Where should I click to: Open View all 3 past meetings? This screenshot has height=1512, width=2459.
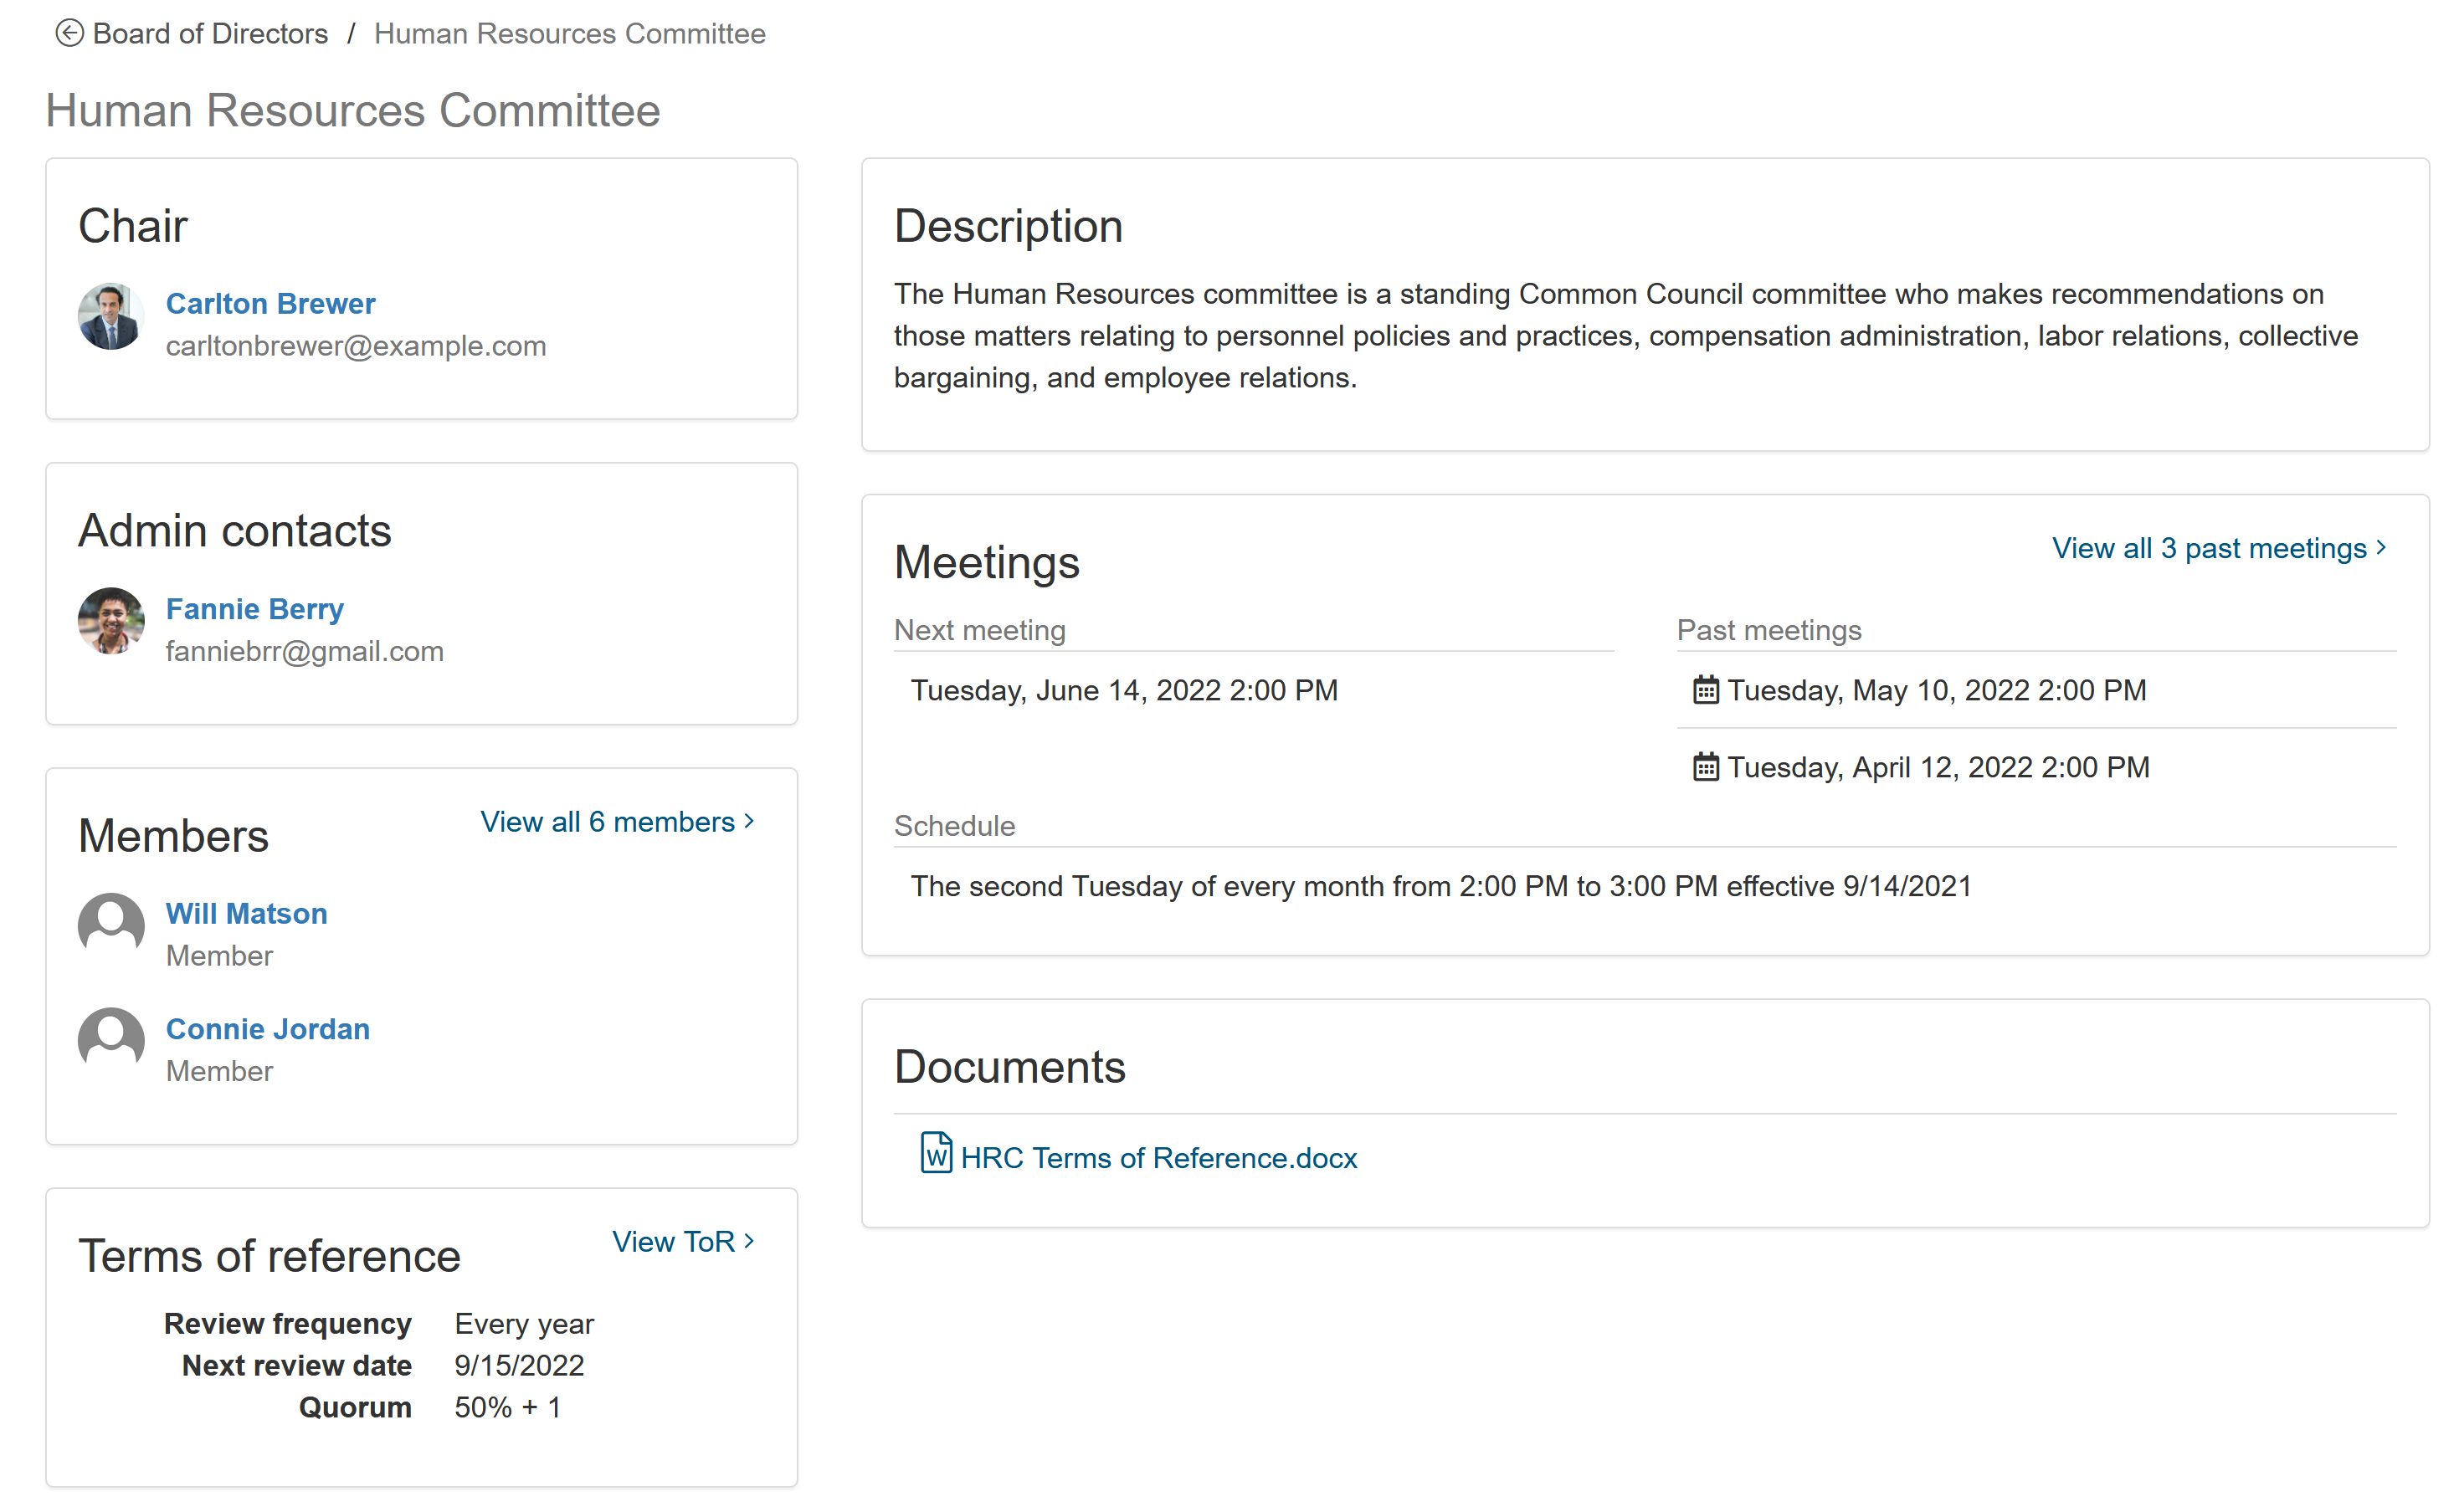point(2218,548)
